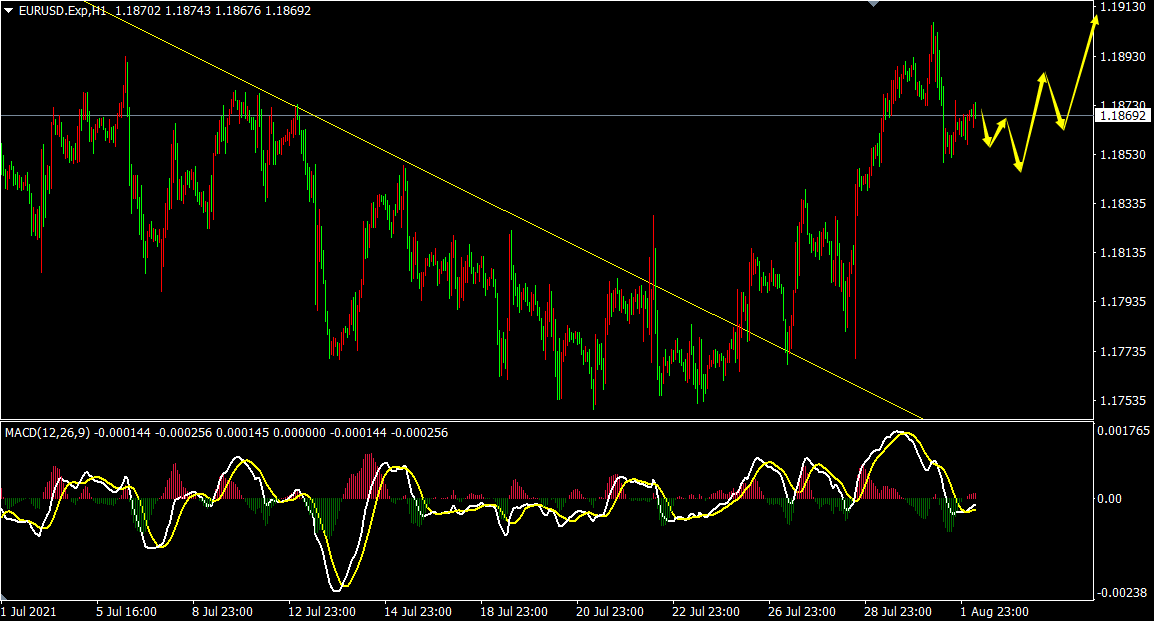The height and width of the screenshot is (621, 1154).
Task: Click the 14 Jul 23:00 time label
Action: point(418,611)
